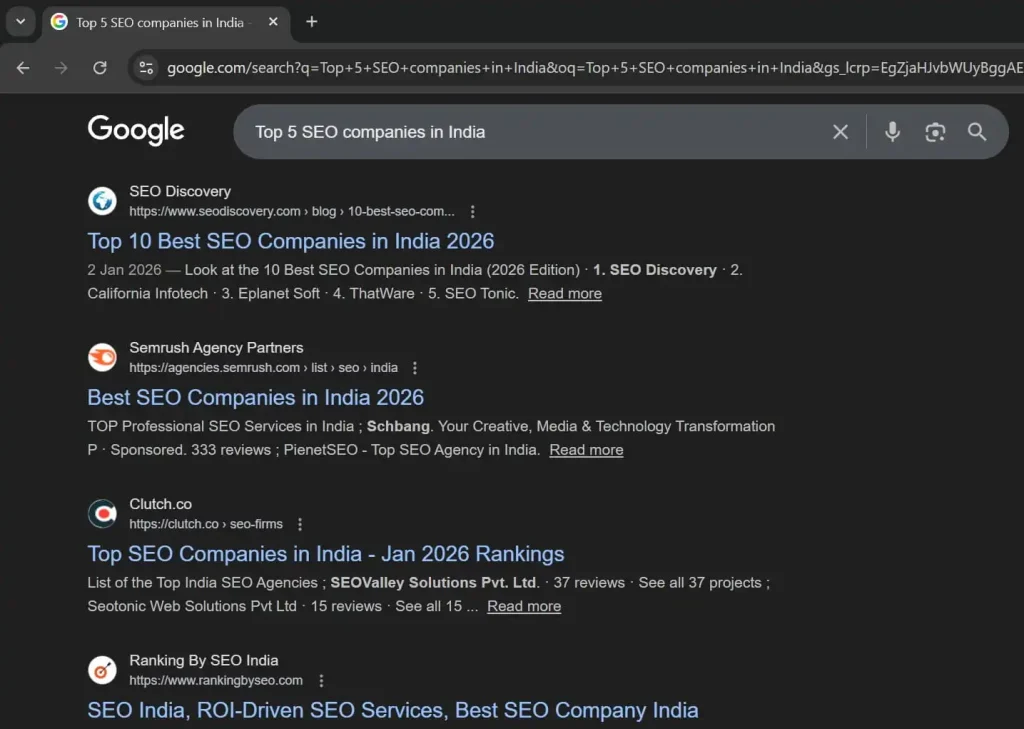Click inside the Google search field
Viewport: 1024px width, 729px height.
tap(530, 132)
